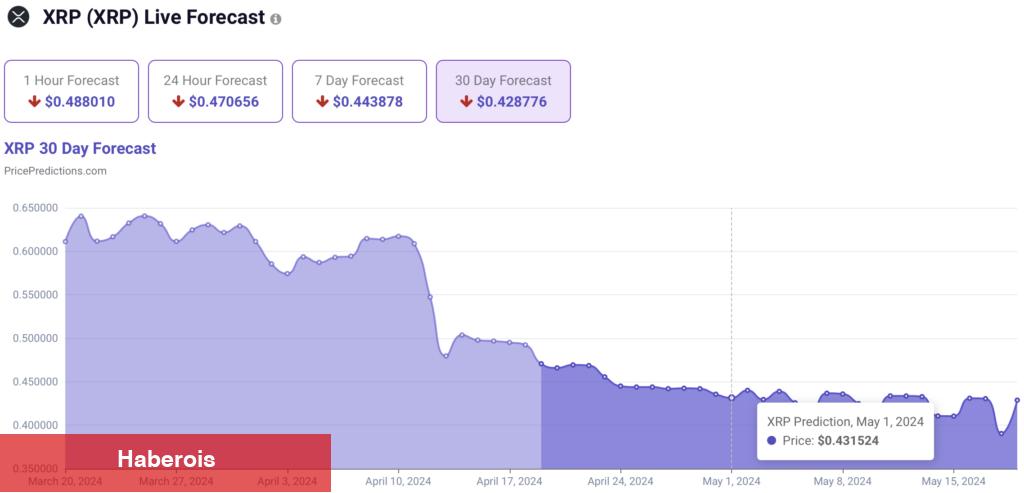Click the $0.443878 forecast value
1024x493 pixels.
(x=368, y=102)
